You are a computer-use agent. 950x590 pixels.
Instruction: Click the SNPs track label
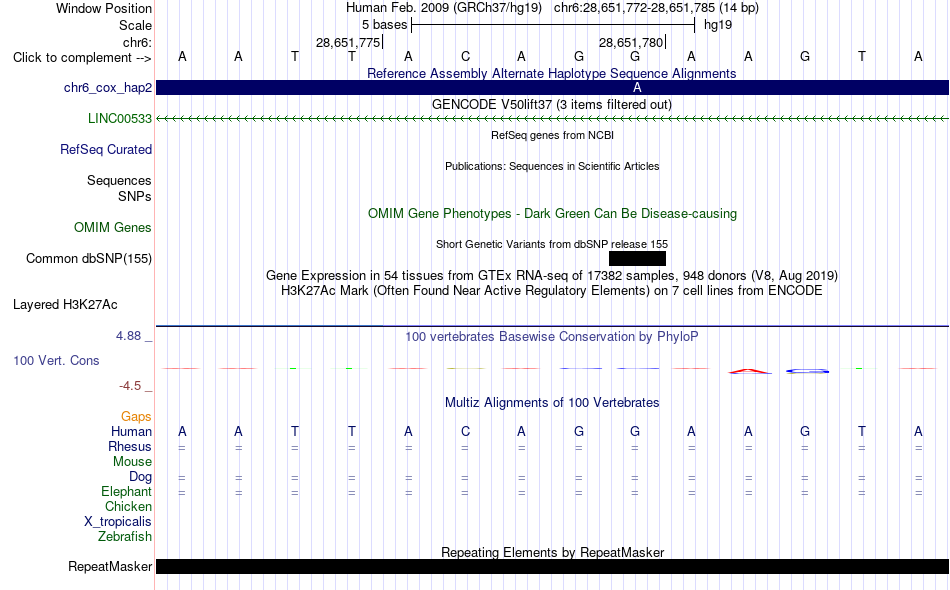coord(135,196)
